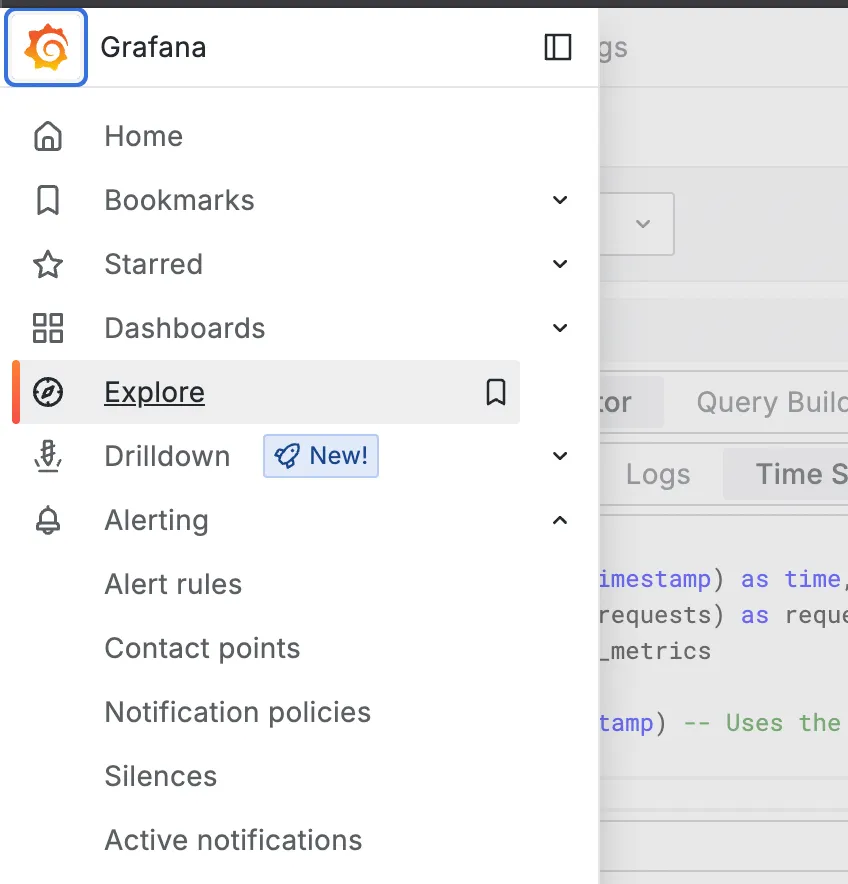
Task: Open the Silences page
Action: tap(161, 776)
